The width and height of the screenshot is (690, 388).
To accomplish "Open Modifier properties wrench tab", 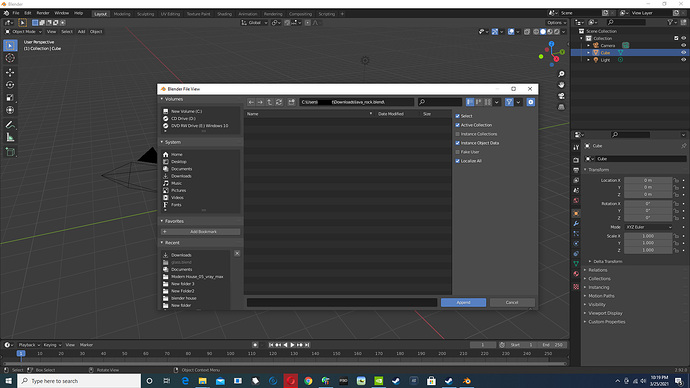I will [x=576, y=223].
